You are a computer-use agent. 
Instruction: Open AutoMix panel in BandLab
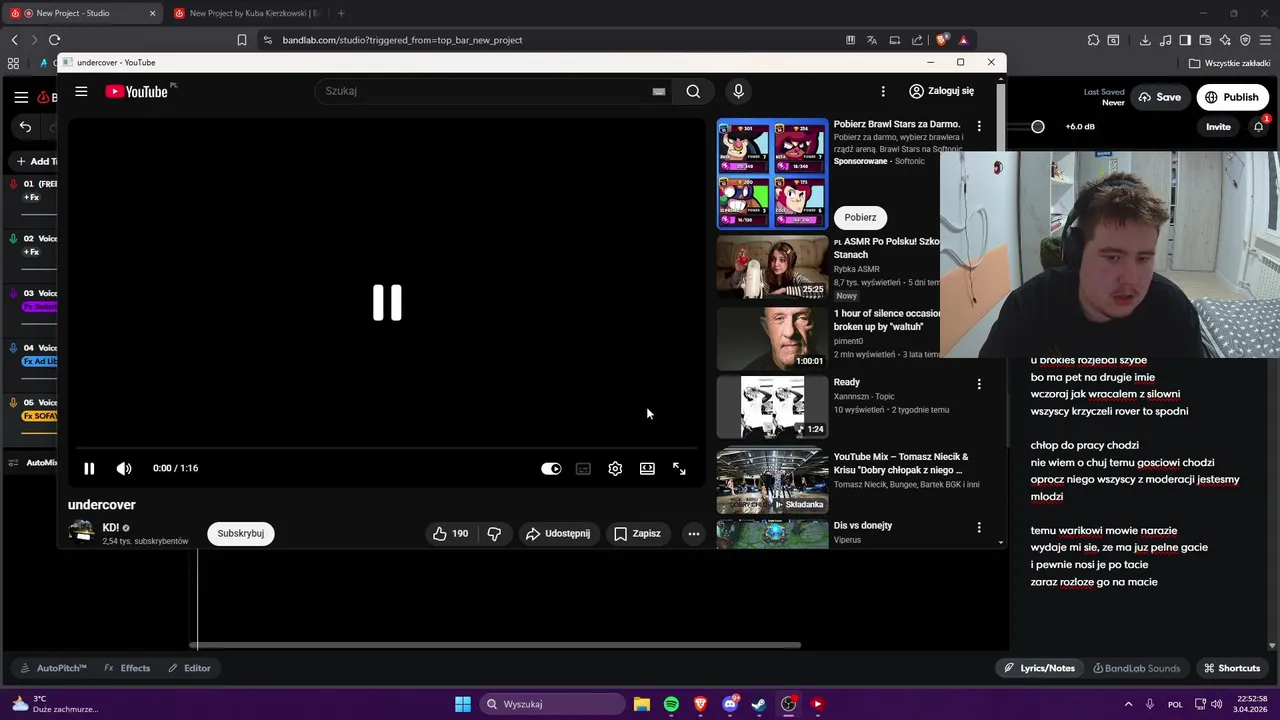33,463
